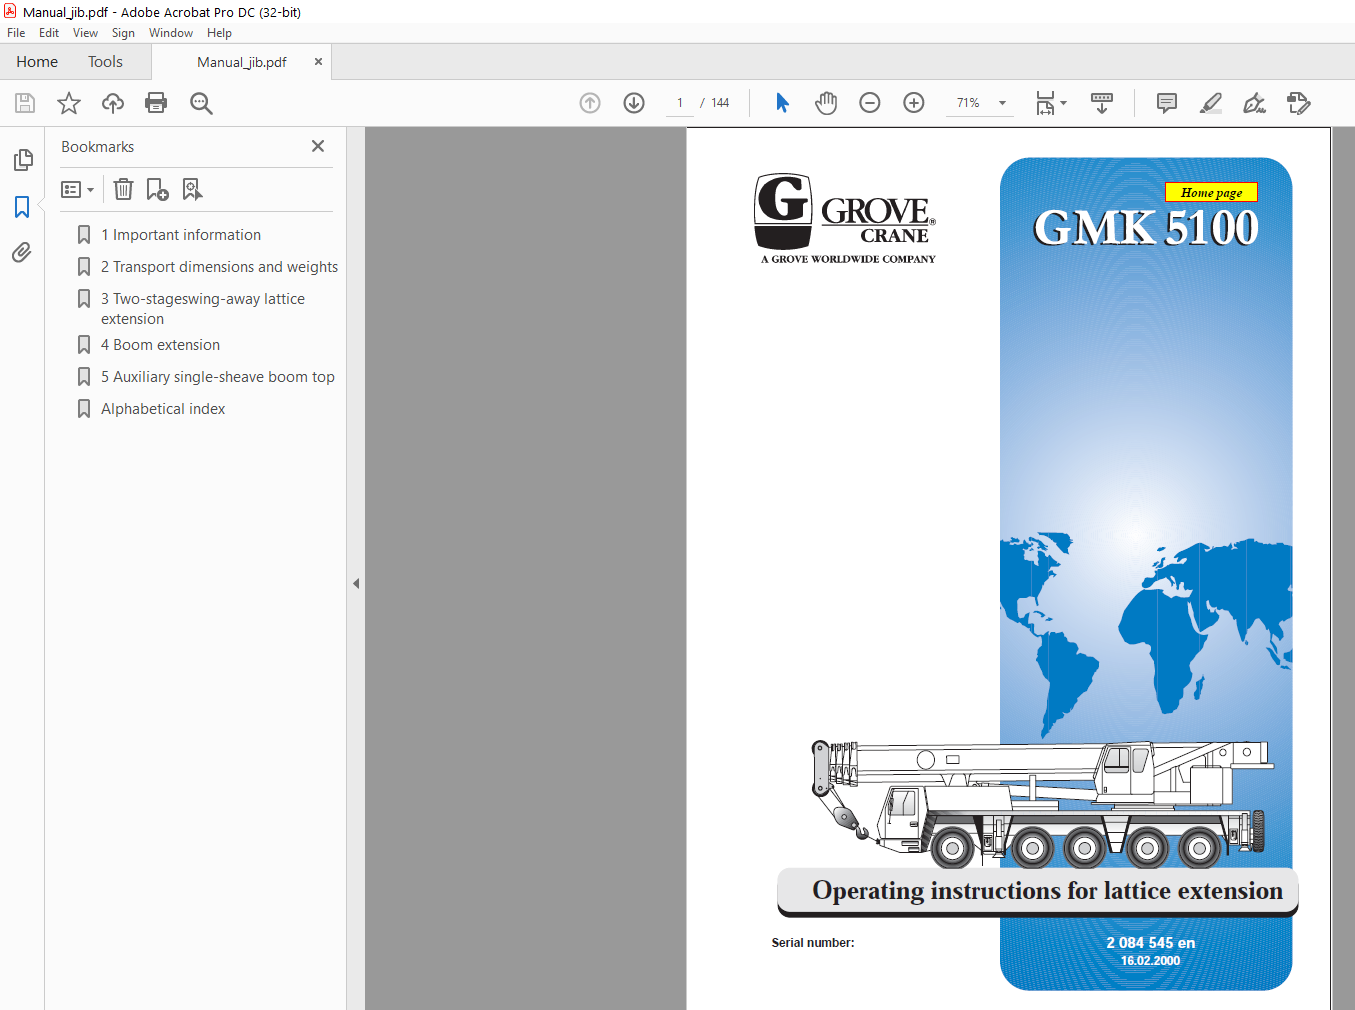Click the Serial number label

click(x=813, y=943)
